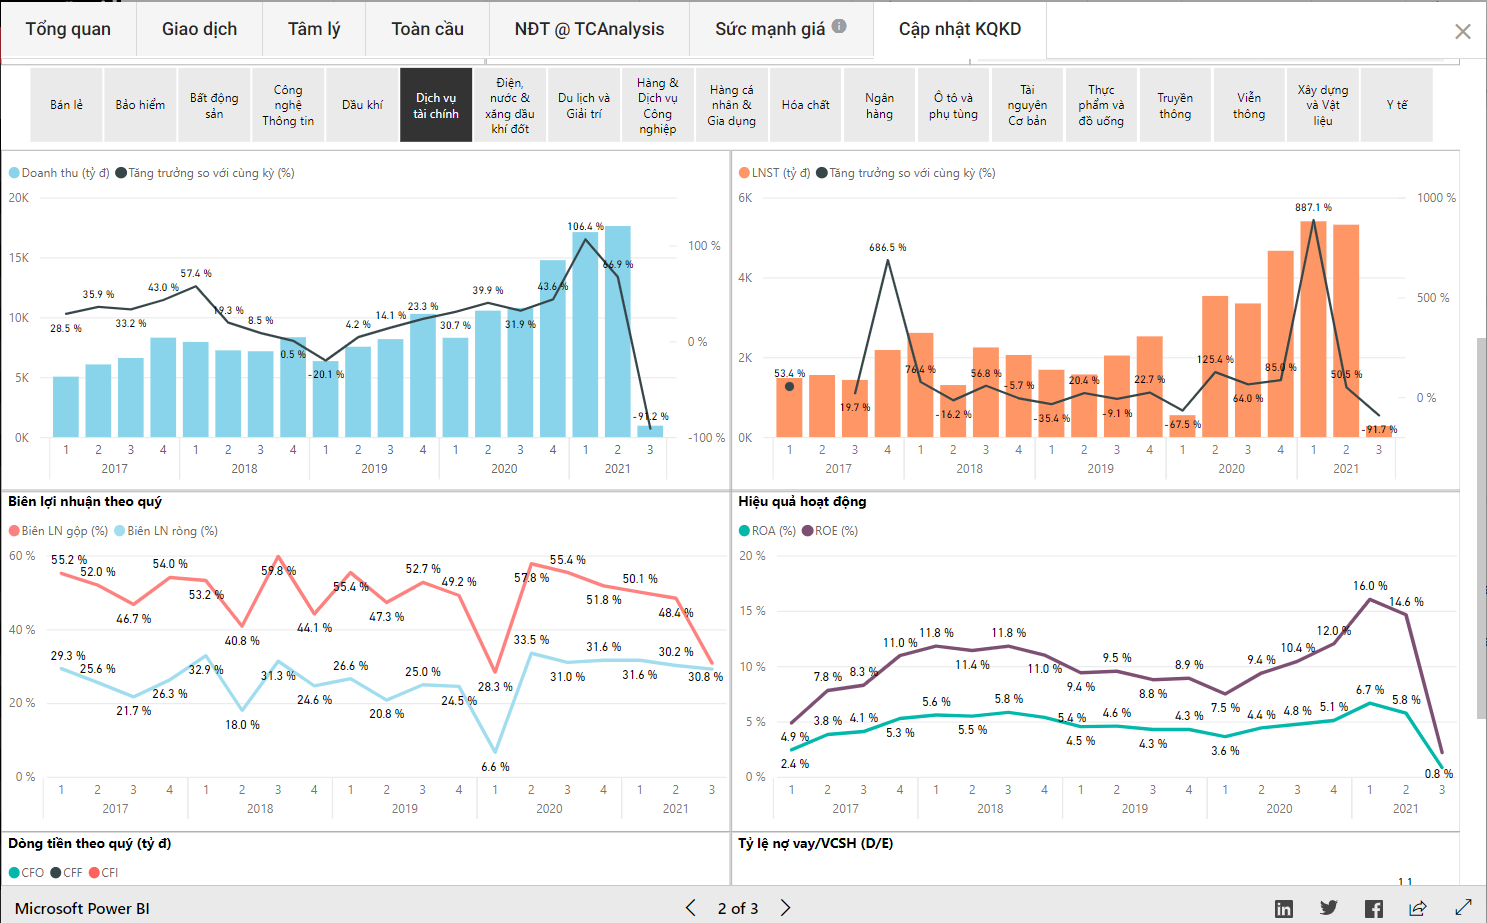Switch to the Giao dịch tab
Image resolution: width=1487 pixels, height=923 pixels.
(x=199, y=29)
